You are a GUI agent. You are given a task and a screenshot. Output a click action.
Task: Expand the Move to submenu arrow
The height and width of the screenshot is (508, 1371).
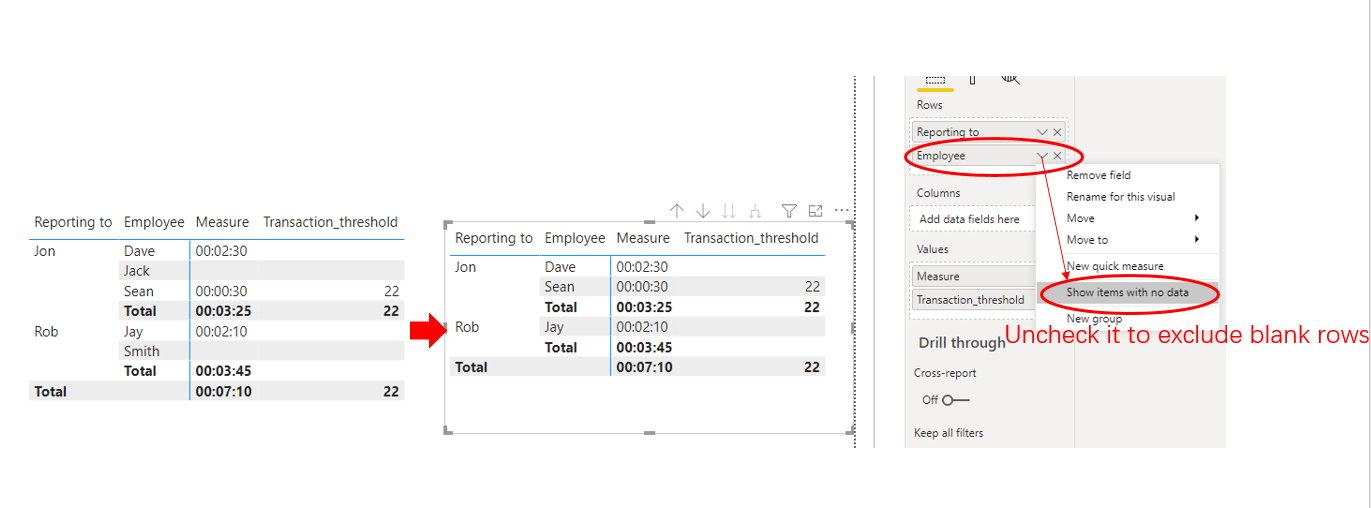[1197, 240]
